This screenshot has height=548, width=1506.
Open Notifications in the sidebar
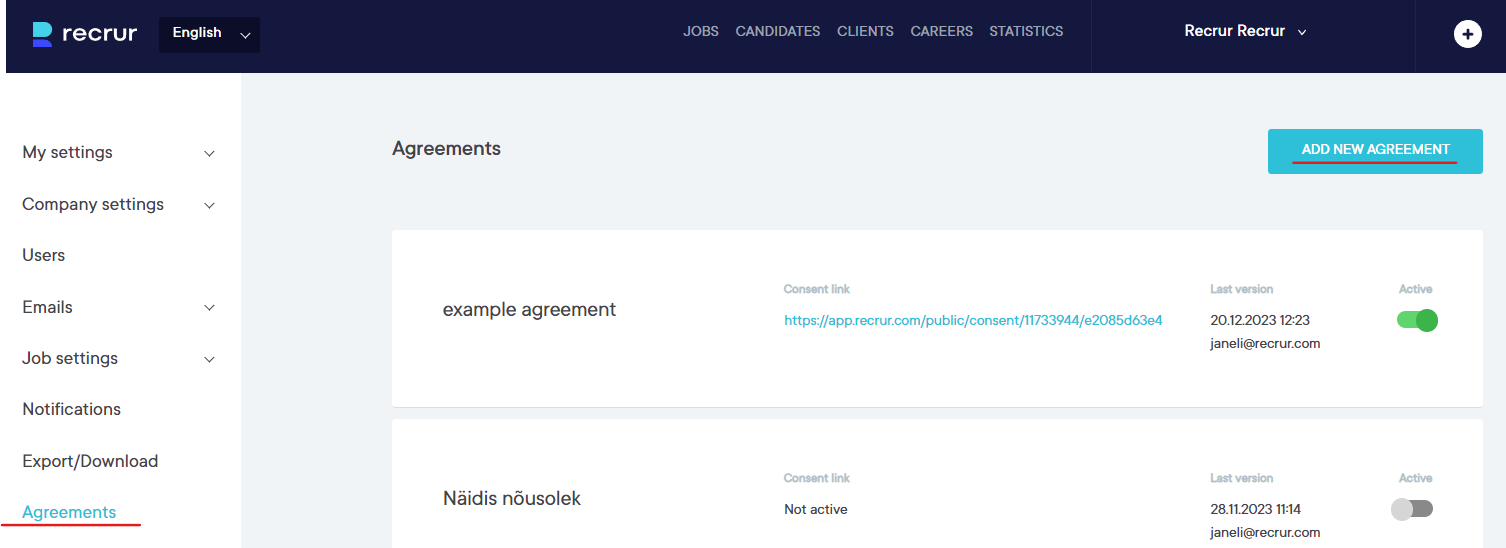coord(72,410)
